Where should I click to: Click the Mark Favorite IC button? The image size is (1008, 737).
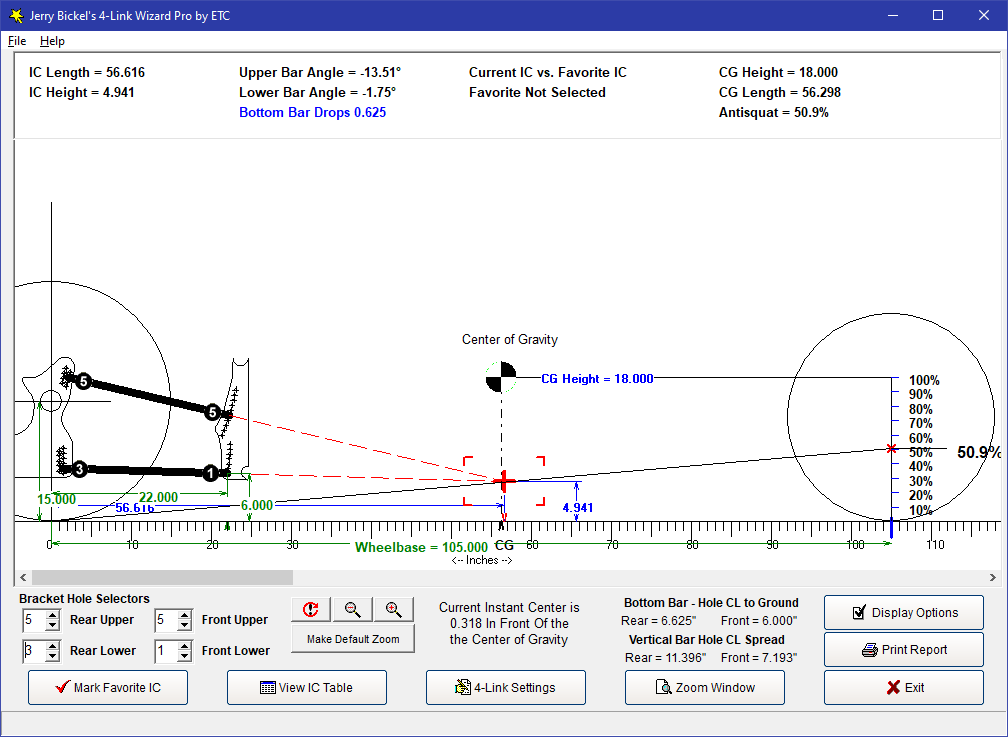coord(108,687)
